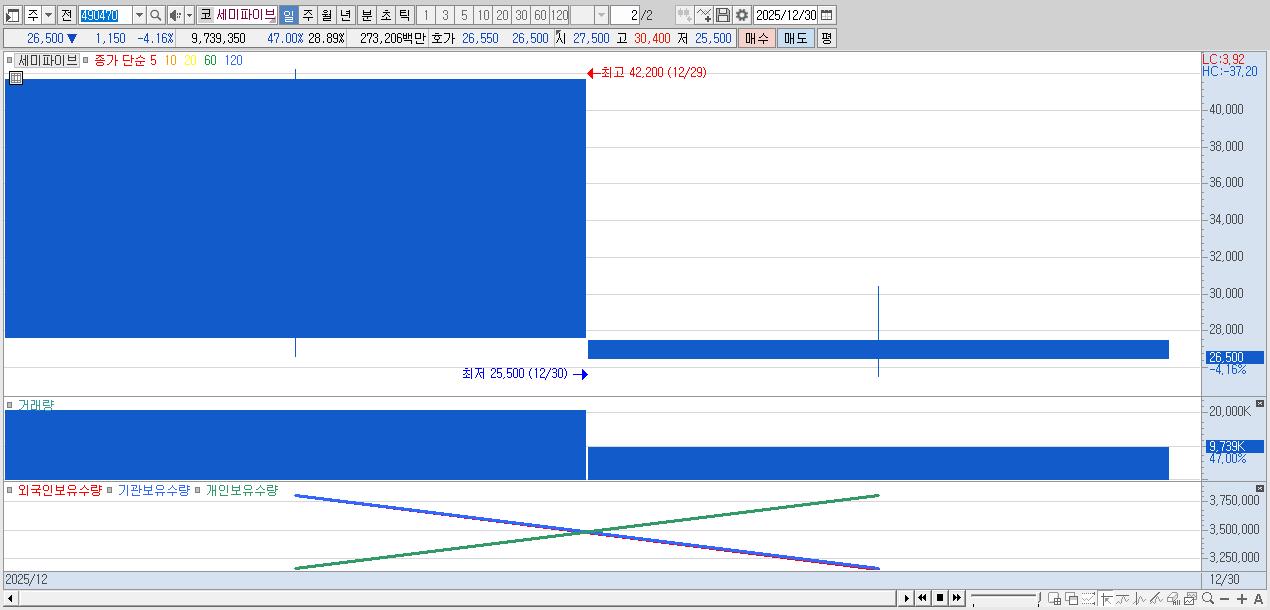Select the 일 daily chart period
The width and height of the screenshot is (1270, 610).
288,15
